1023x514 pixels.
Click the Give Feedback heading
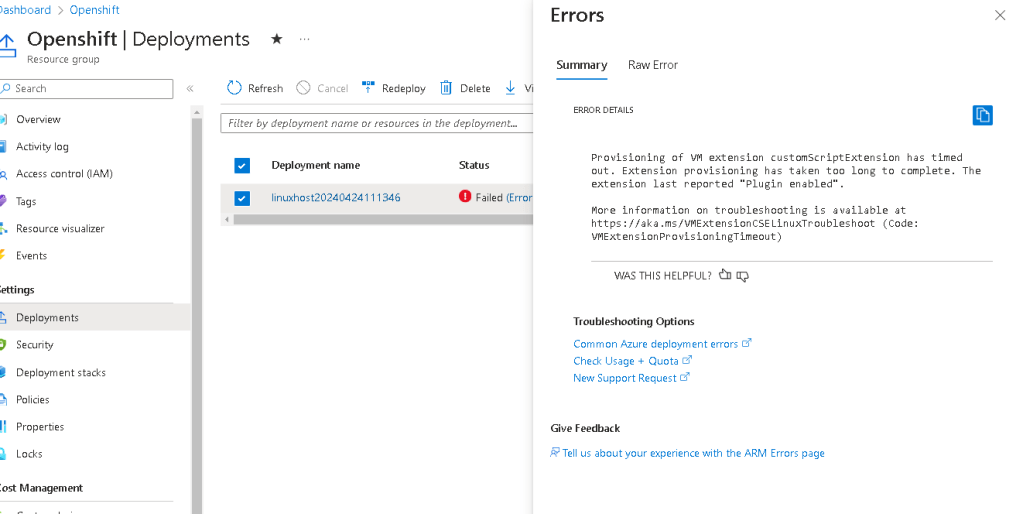[x=585, y=428]
